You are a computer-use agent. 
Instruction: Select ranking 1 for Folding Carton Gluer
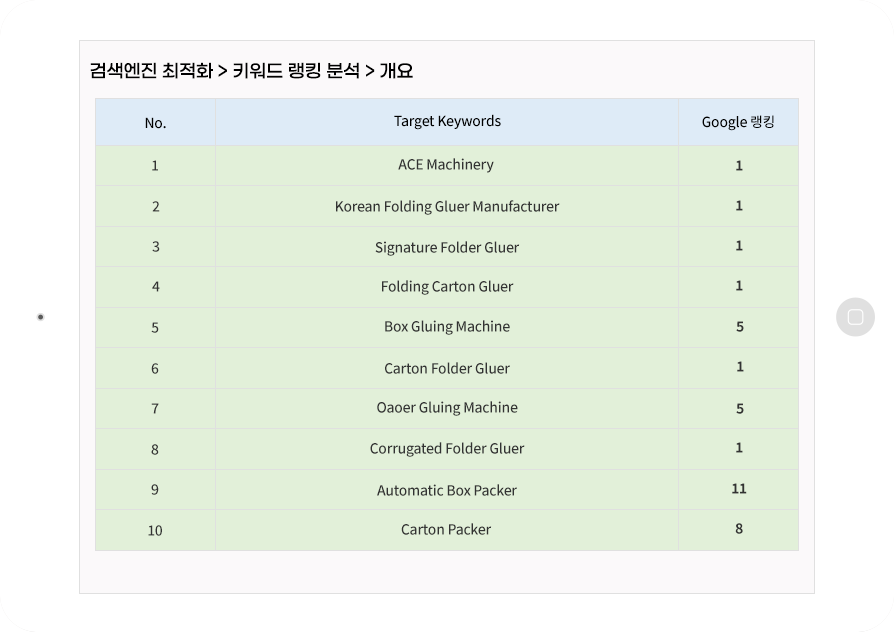tap(739, 286)
